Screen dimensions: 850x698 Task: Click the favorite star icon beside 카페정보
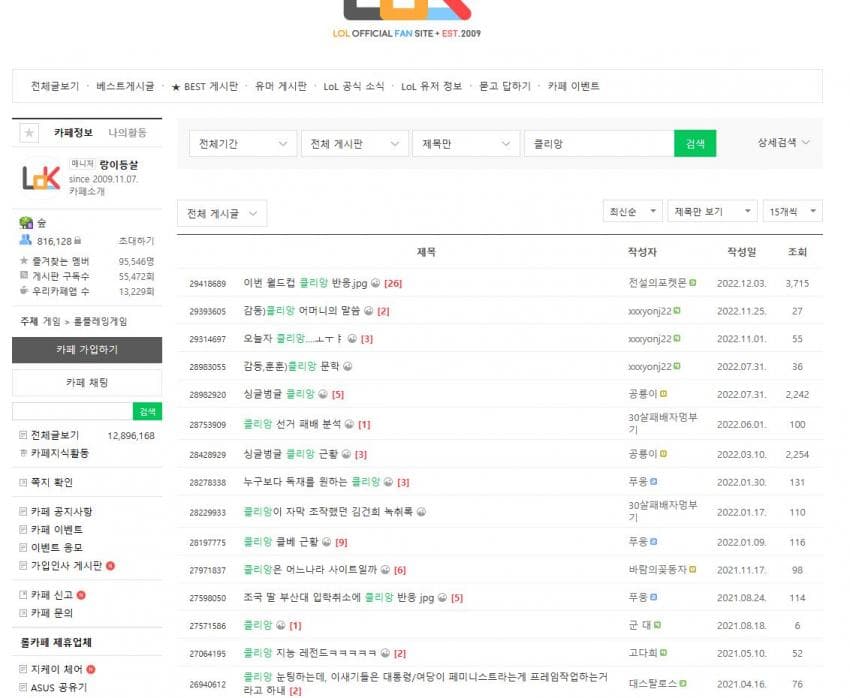29,133
